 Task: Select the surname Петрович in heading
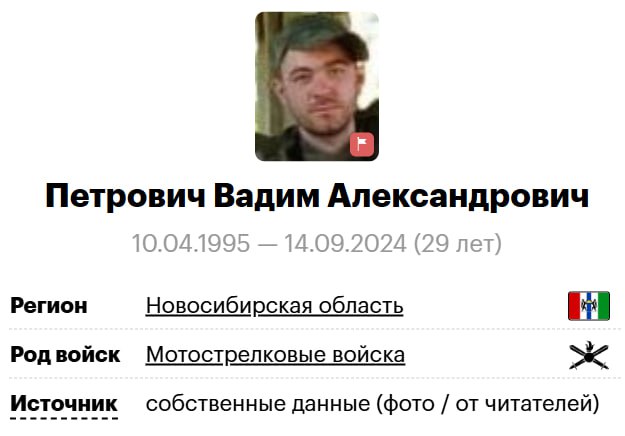coord(126,196)
